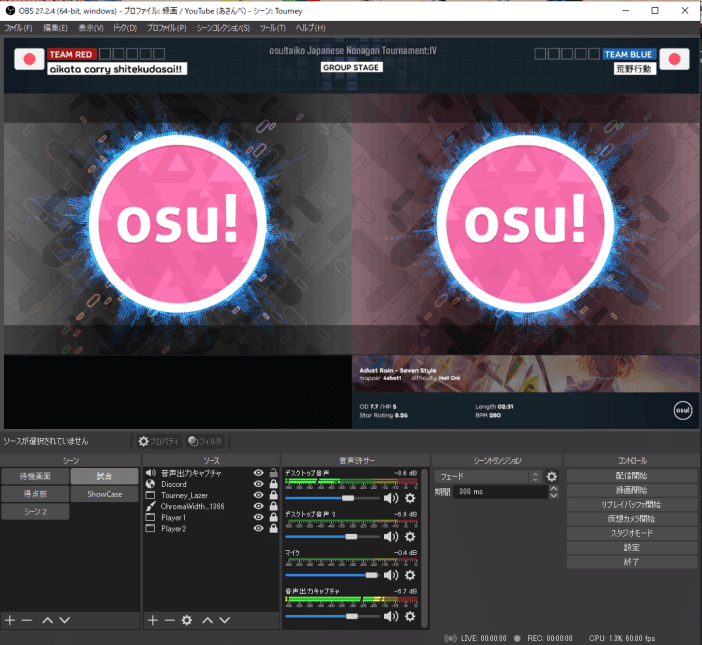Screen dimensions: 702x645
Task: Open source properties gear in sources toolbar
Action: [187, 620]
